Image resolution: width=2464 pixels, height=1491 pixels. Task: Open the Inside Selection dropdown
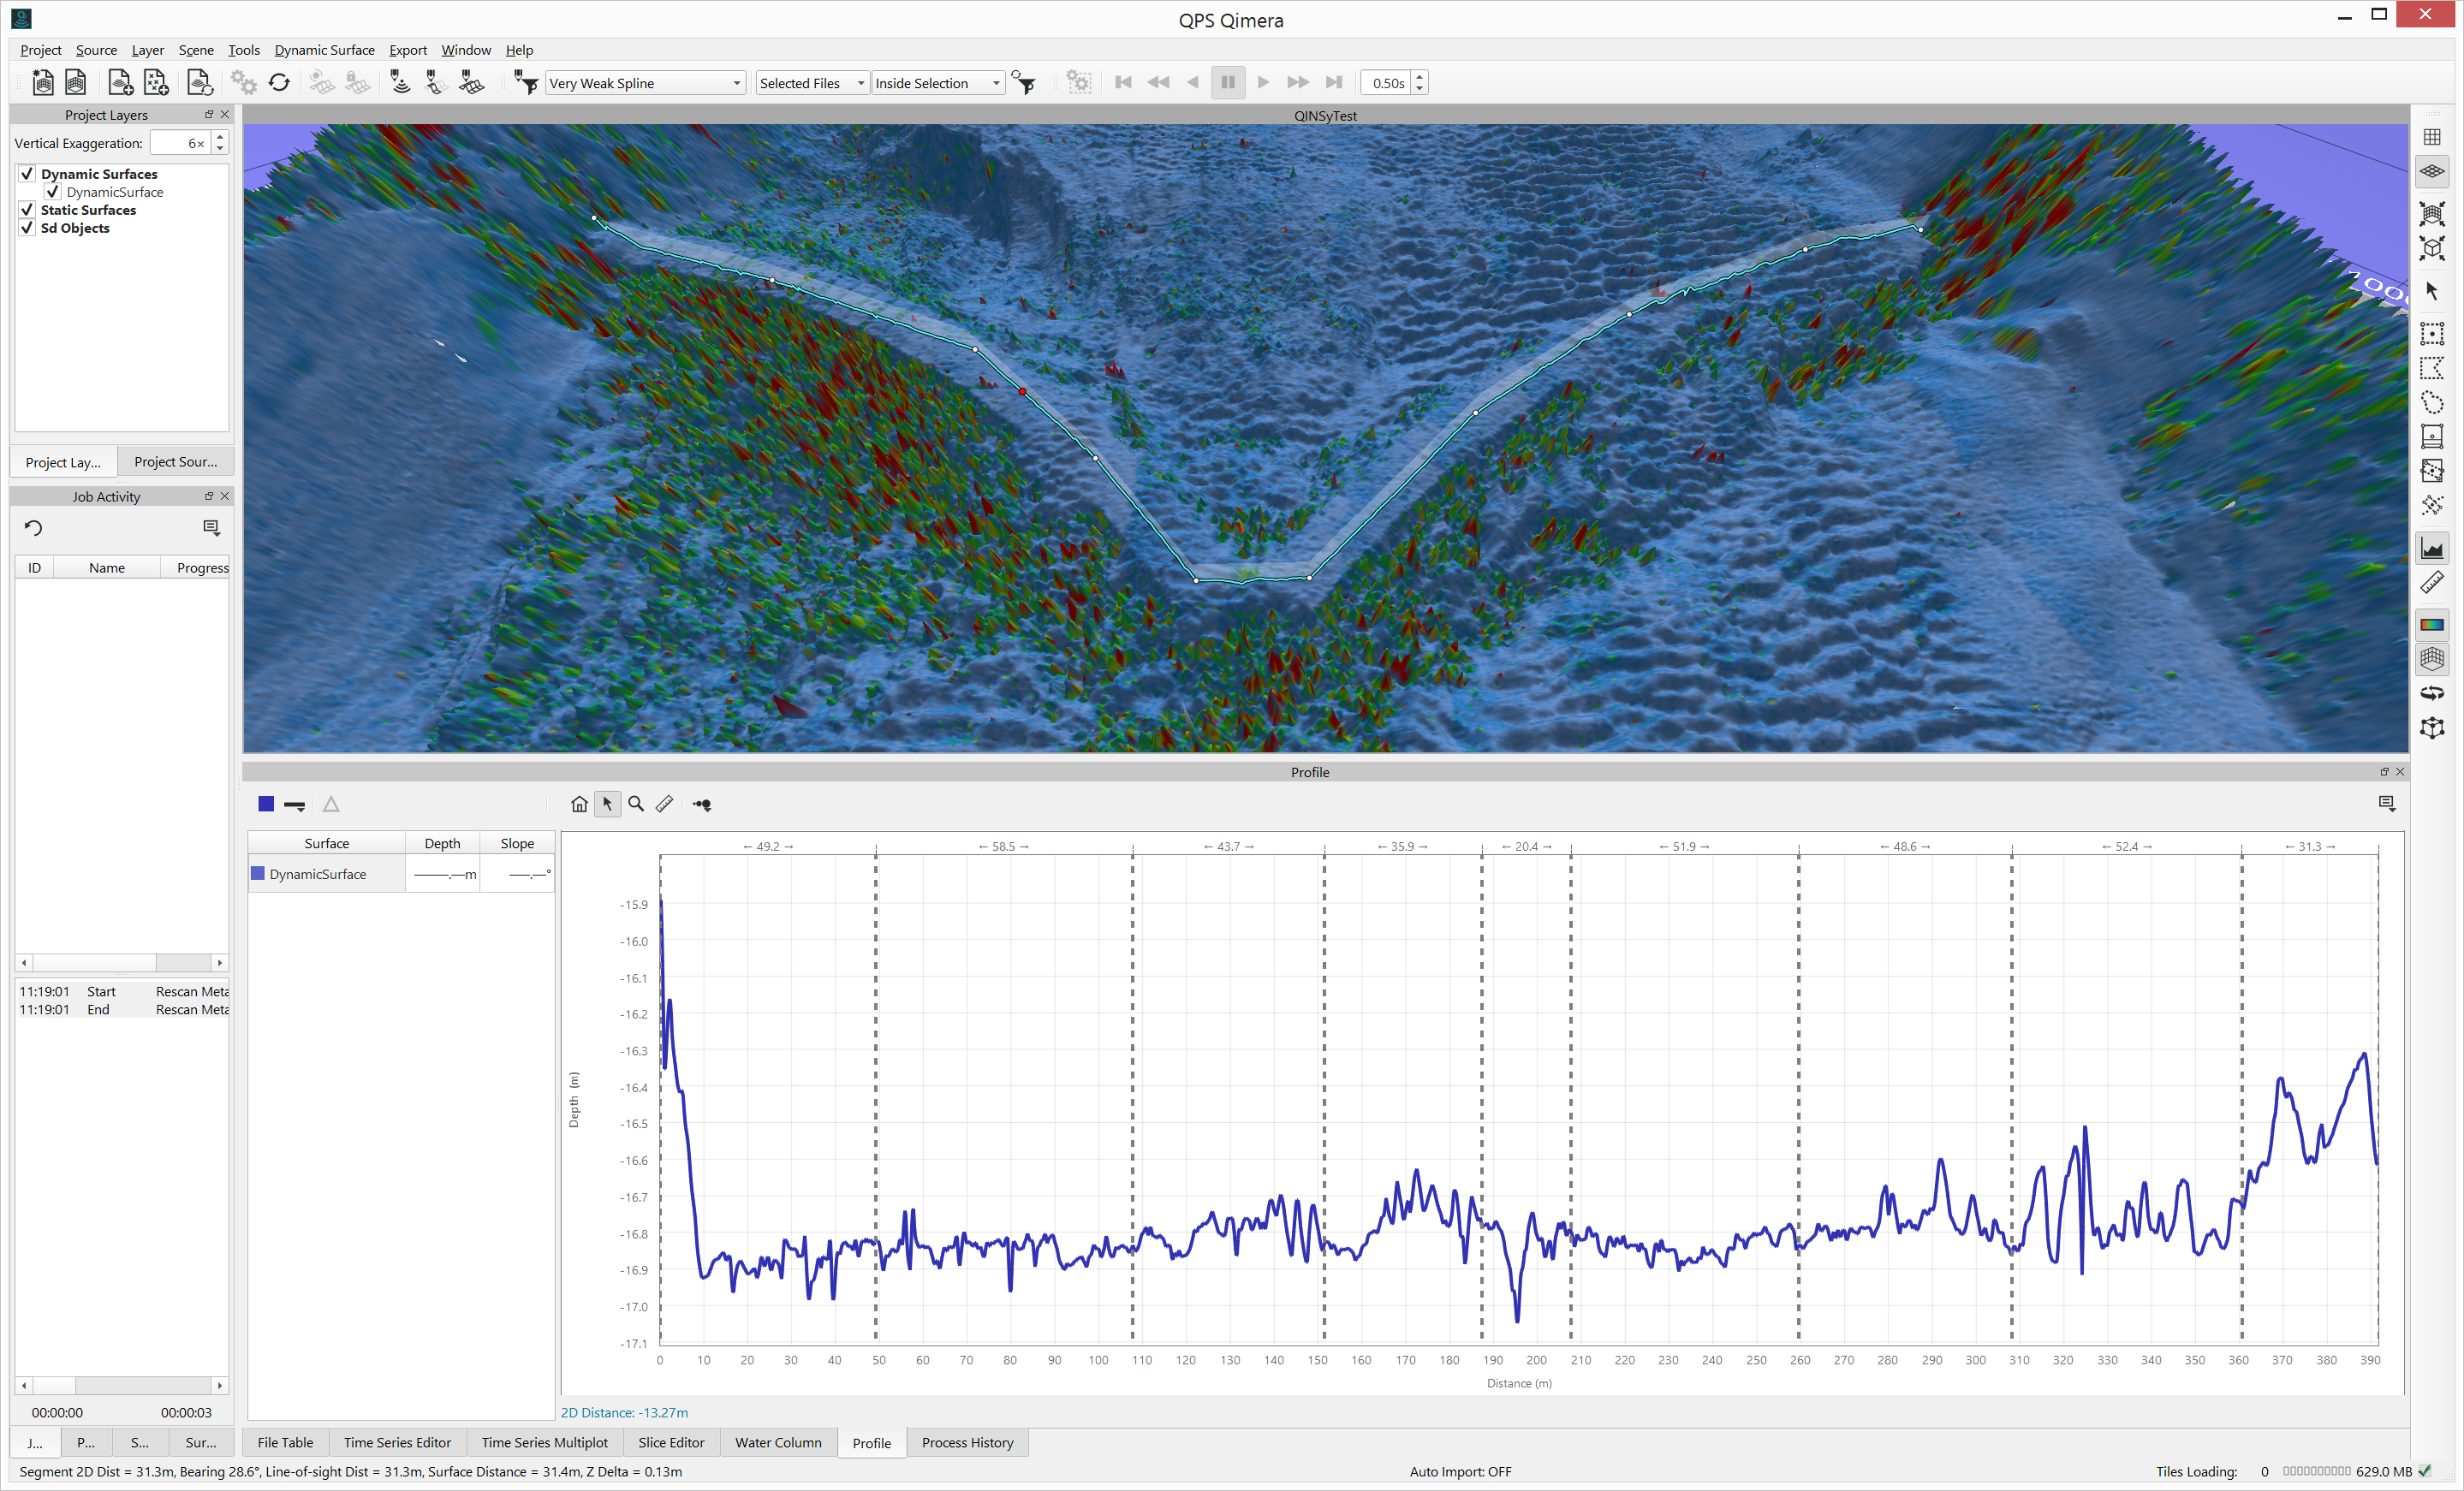click(x=937, y=83)
